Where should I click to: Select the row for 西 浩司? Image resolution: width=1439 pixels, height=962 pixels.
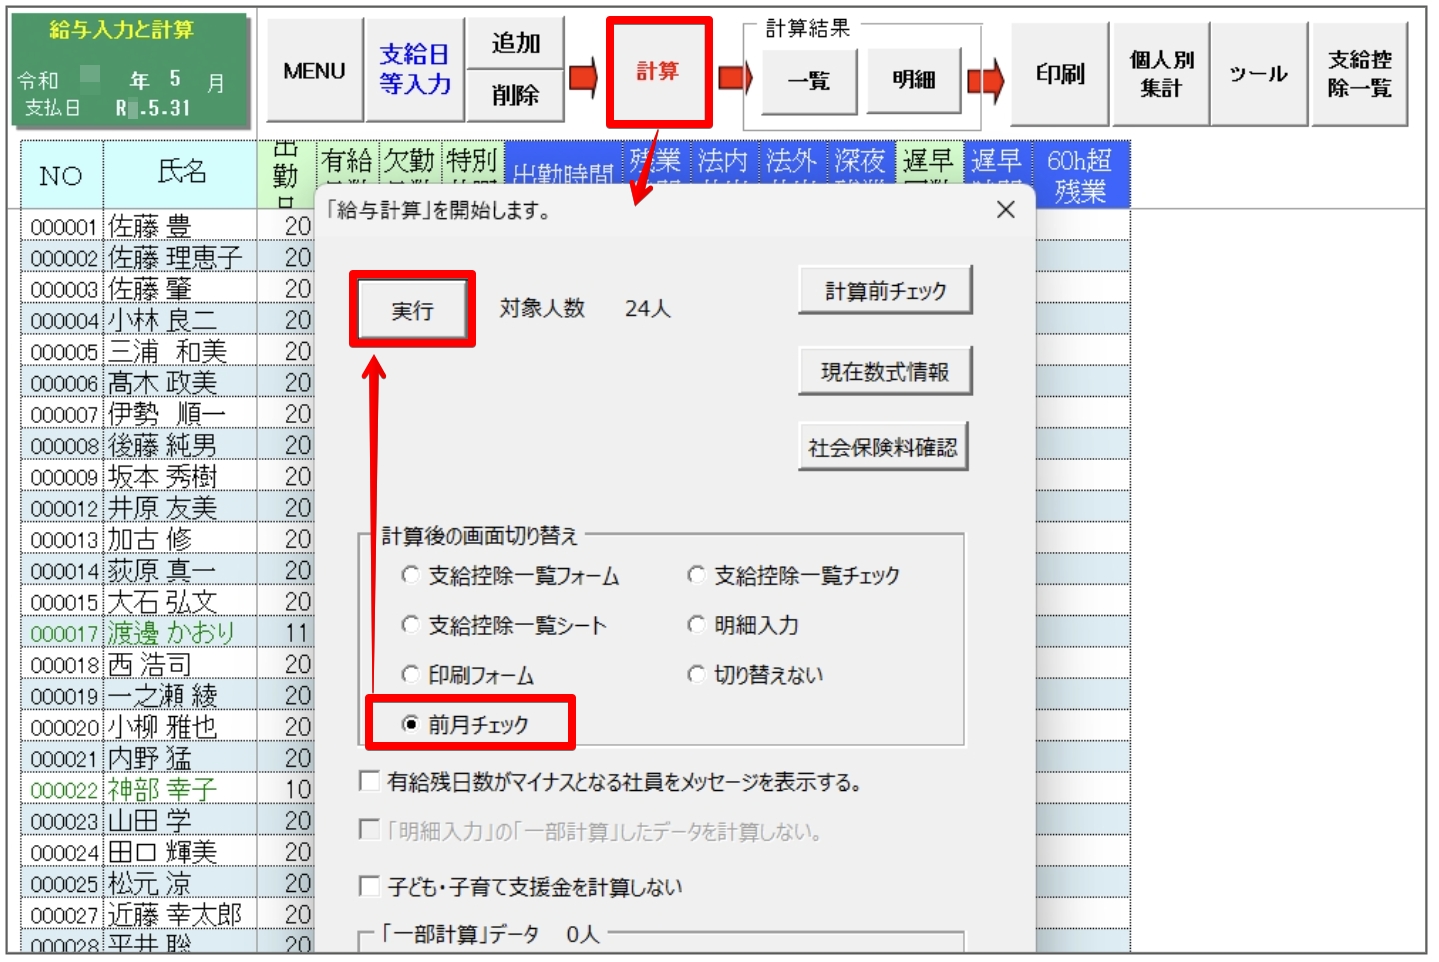(x=167, y=664)
